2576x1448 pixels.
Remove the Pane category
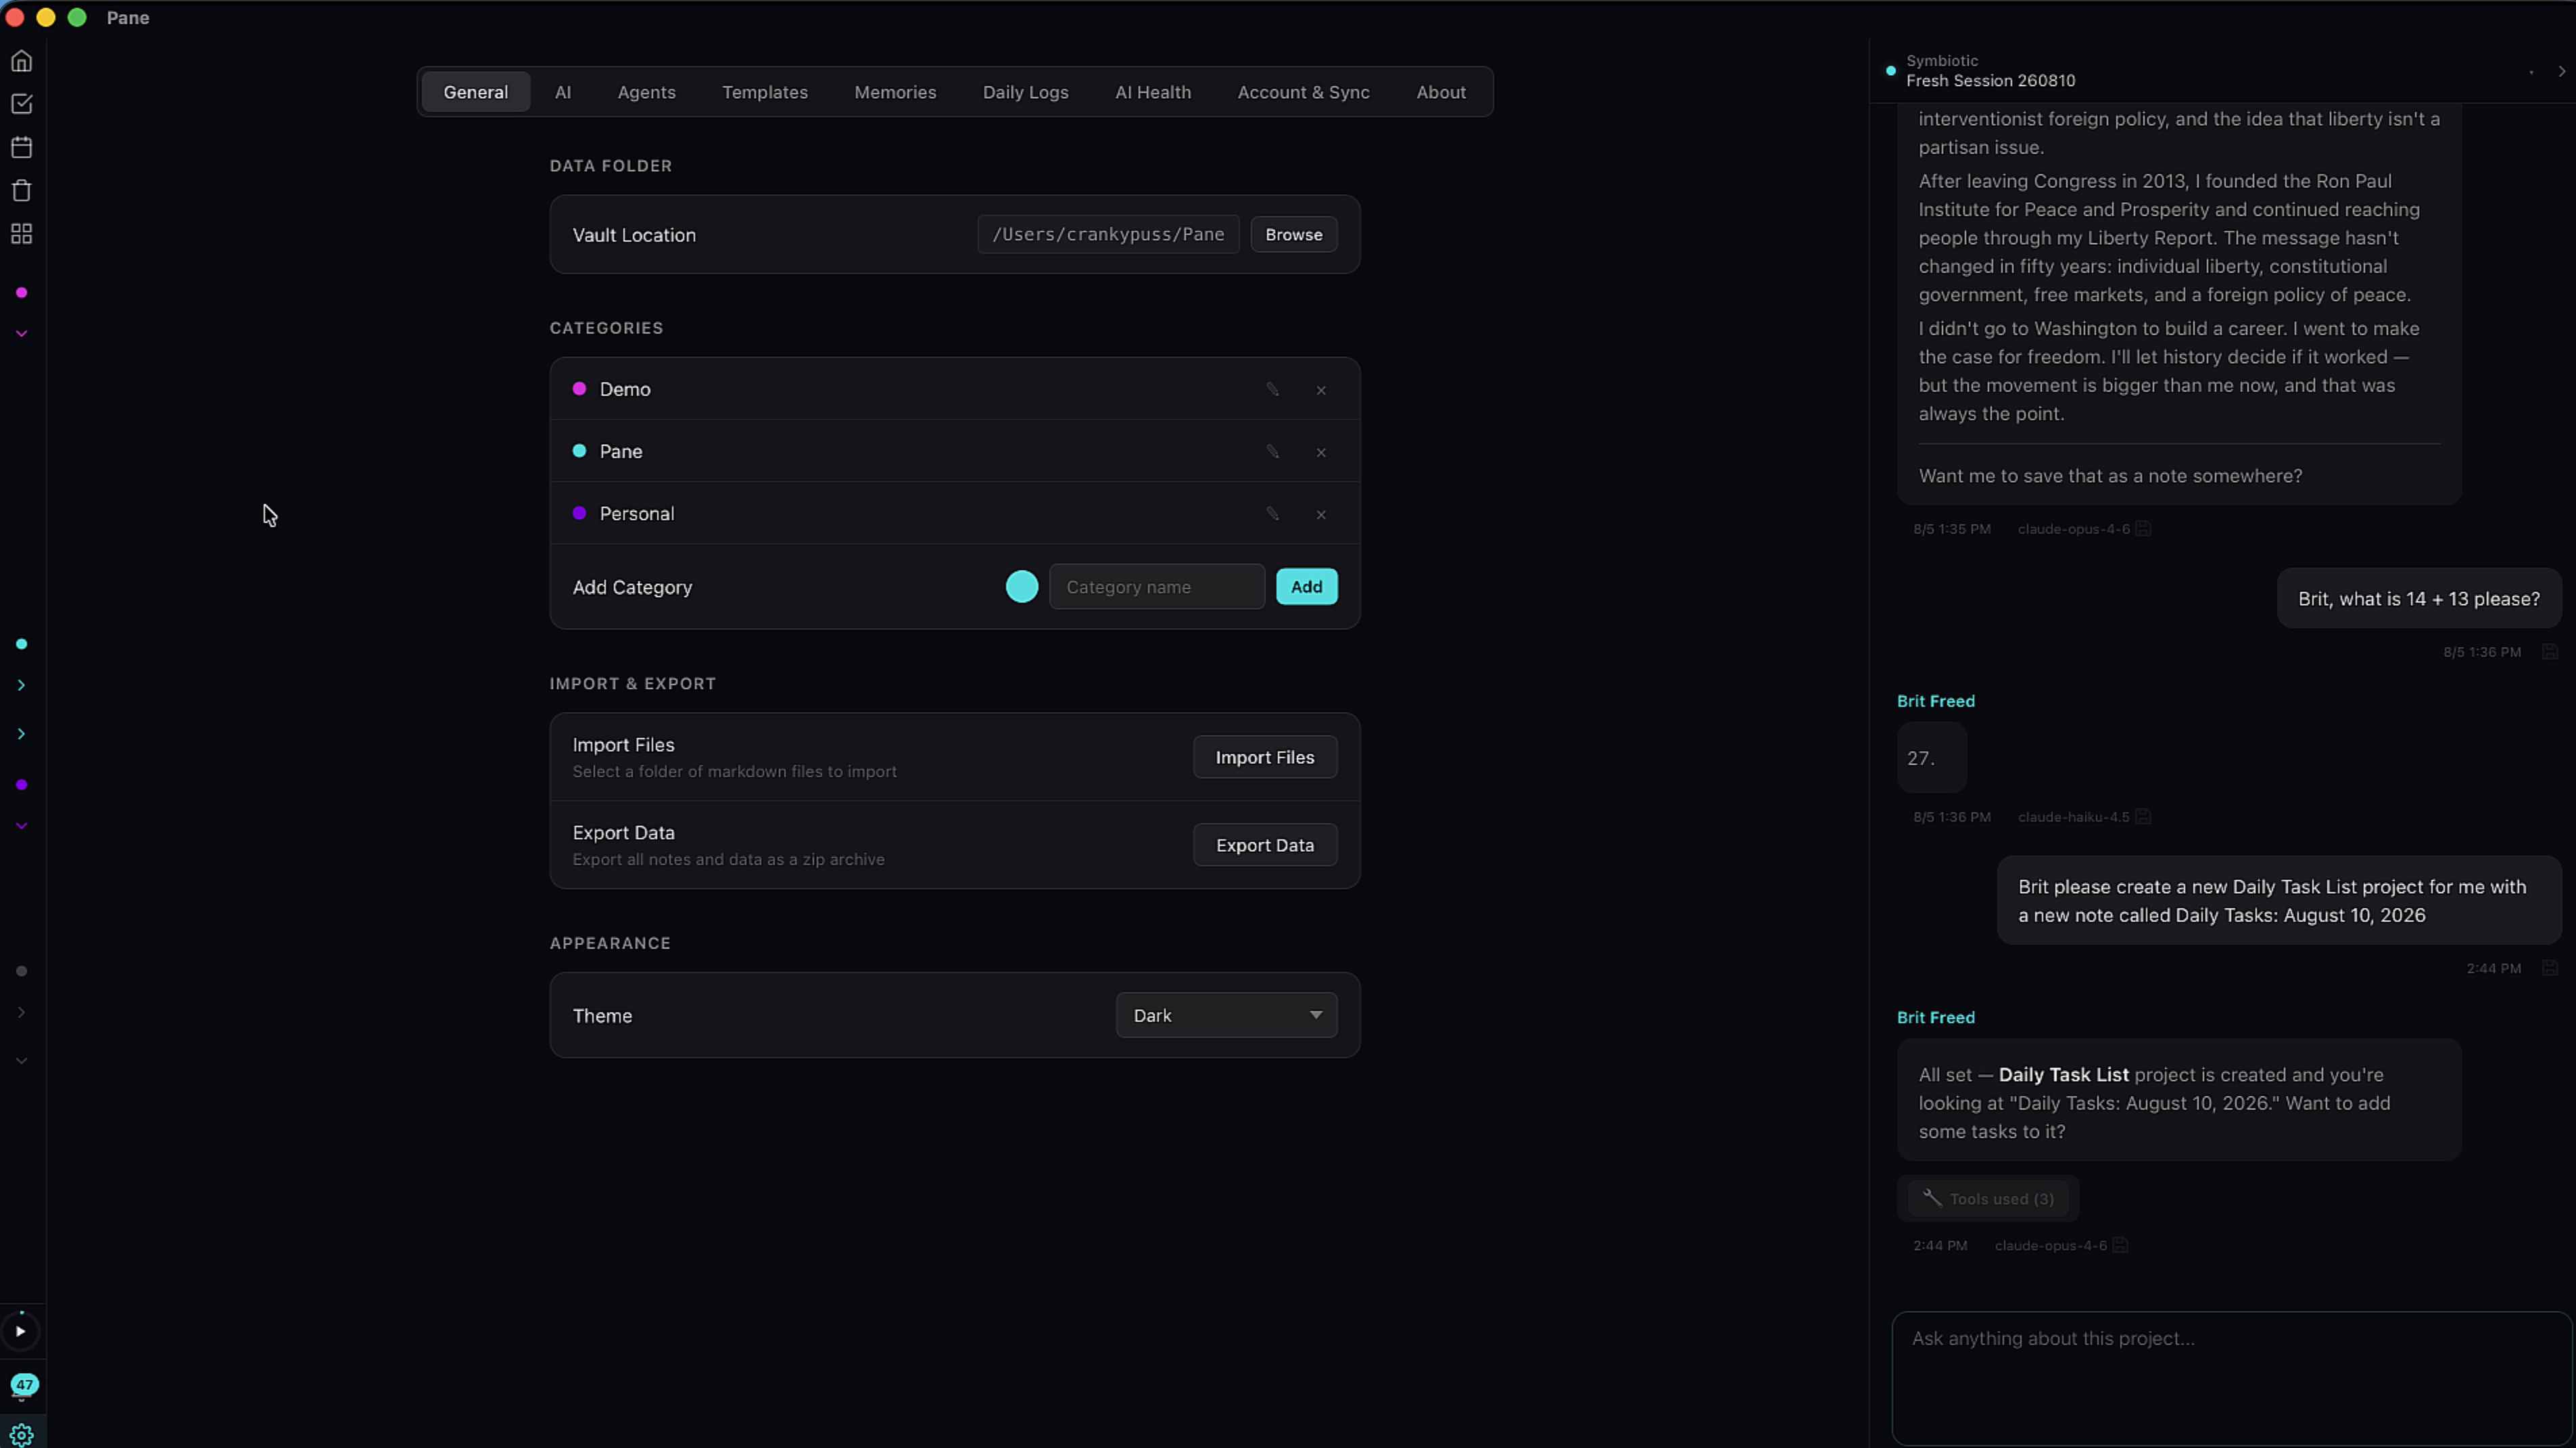click(x=1321, y=452)
